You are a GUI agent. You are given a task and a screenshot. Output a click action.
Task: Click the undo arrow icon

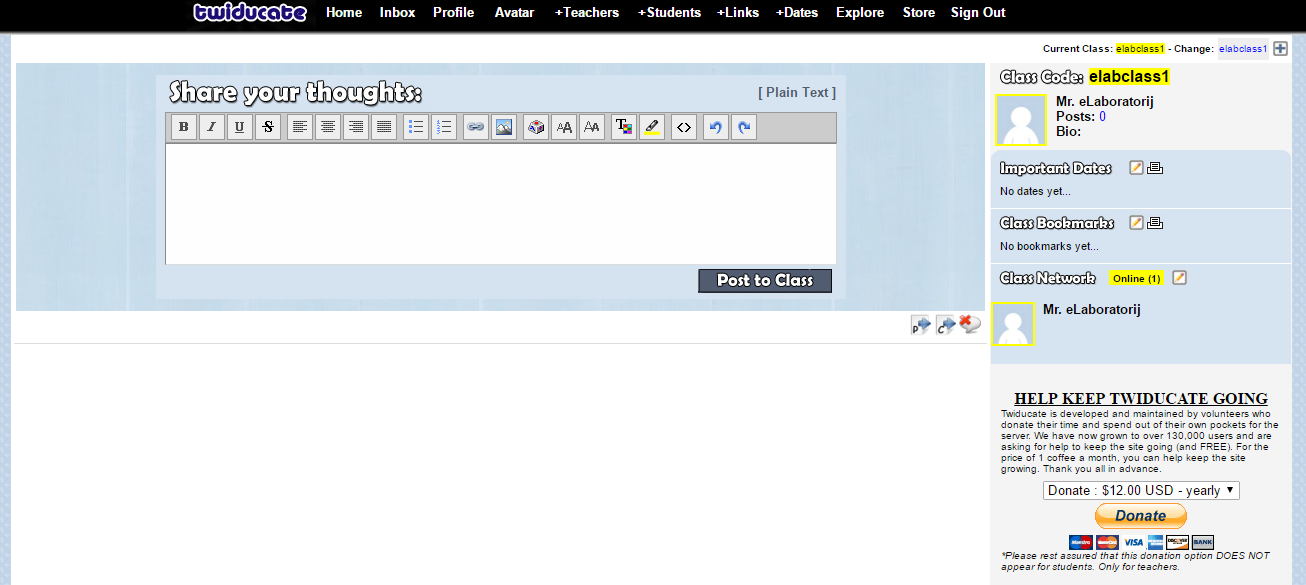click(715, 127)
